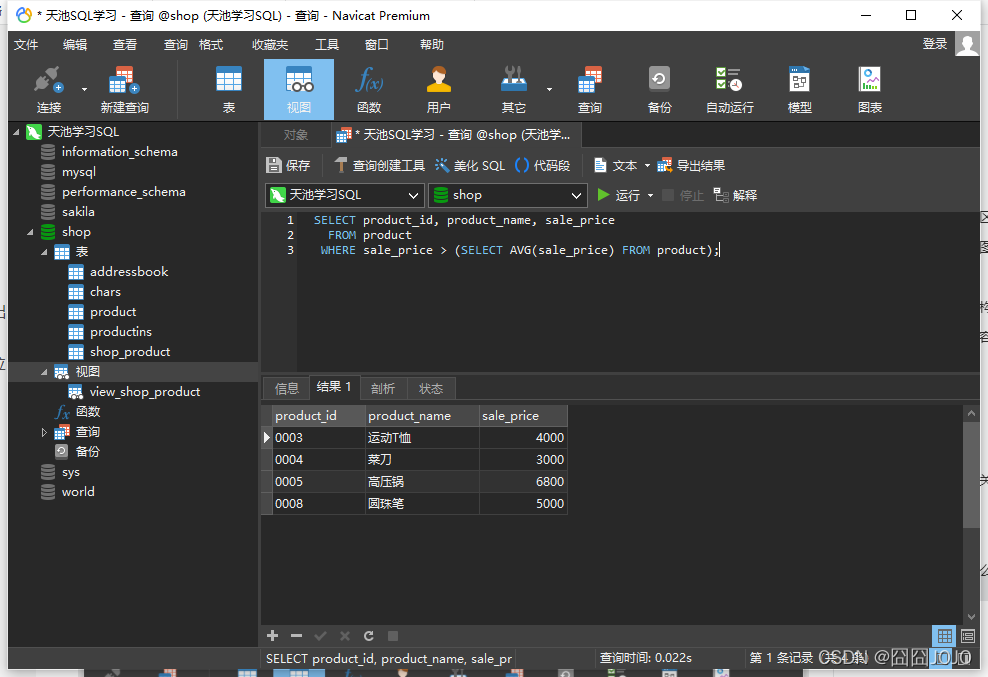Open the 查询创建工具 query builder

coord(379,165)
